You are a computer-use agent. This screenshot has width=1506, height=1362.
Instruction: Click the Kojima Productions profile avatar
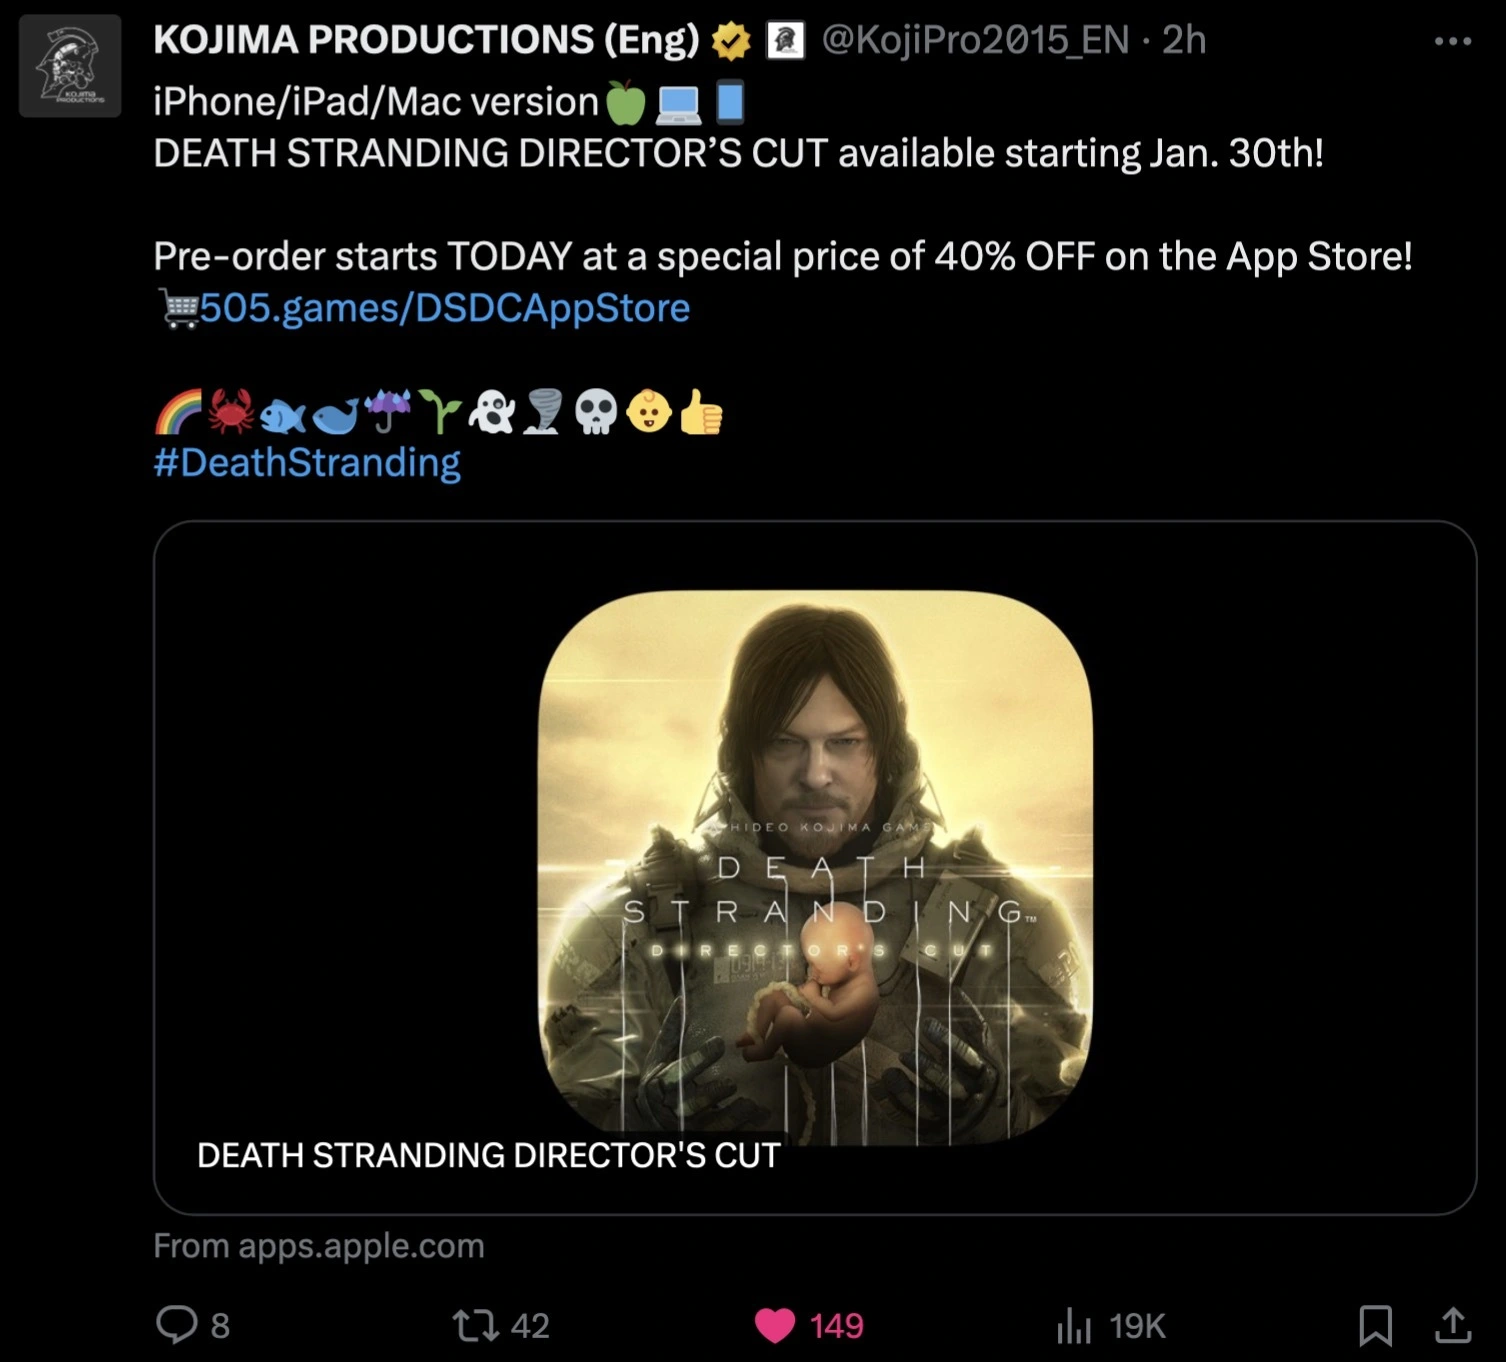coord(70,66)
